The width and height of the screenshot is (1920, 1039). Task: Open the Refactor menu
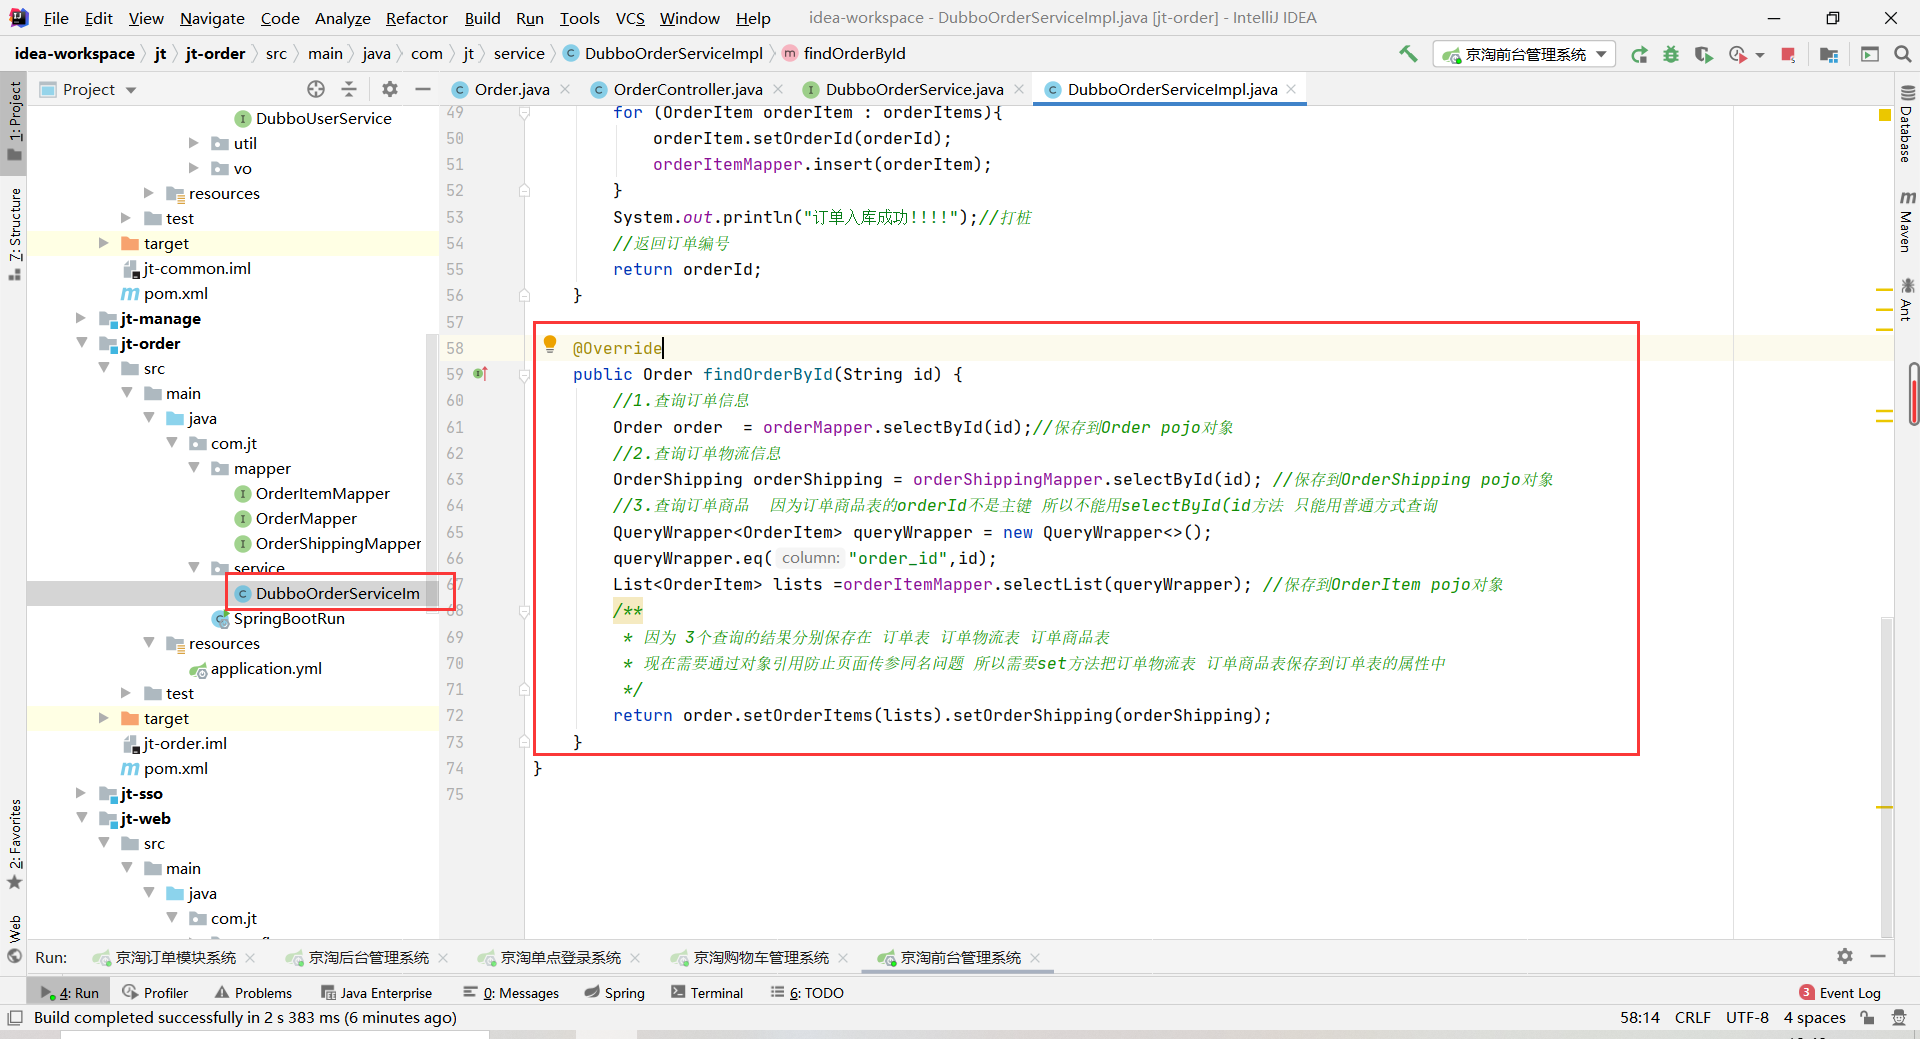tap(416, 18)
